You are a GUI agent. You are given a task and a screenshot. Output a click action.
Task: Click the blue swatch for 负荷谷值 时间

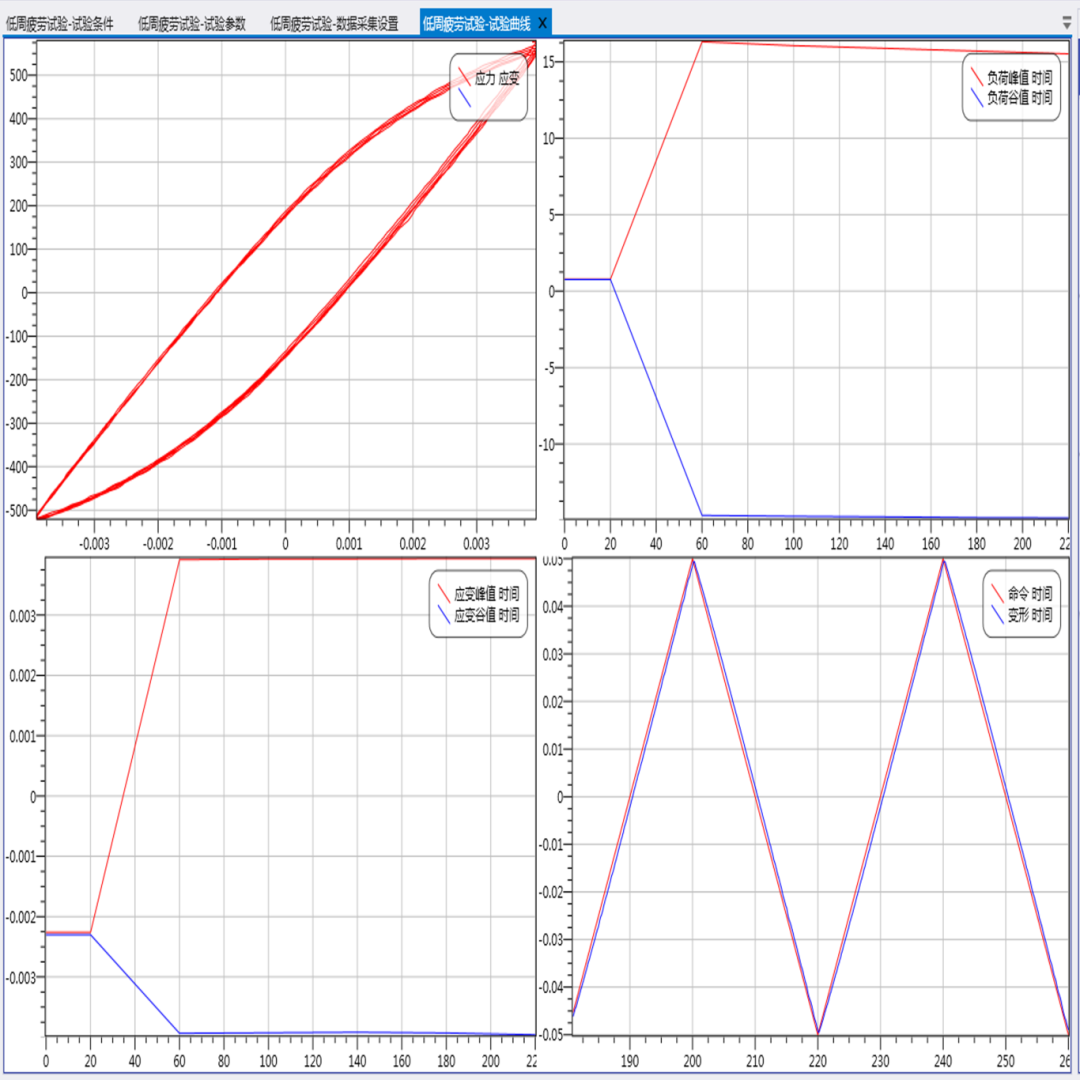(x=976, y=97)
